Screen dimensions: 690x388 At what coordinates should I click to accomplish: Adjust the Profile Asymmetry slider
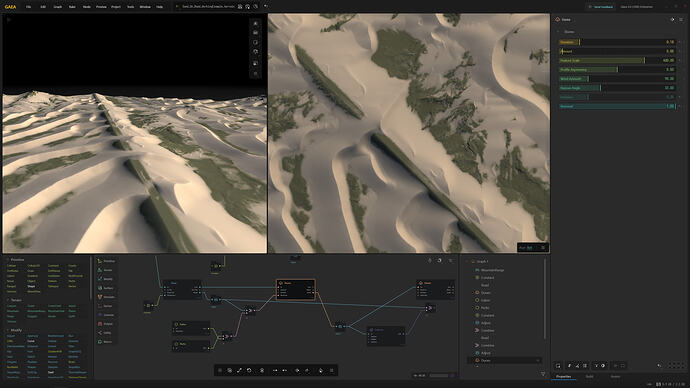pos(617,70)
